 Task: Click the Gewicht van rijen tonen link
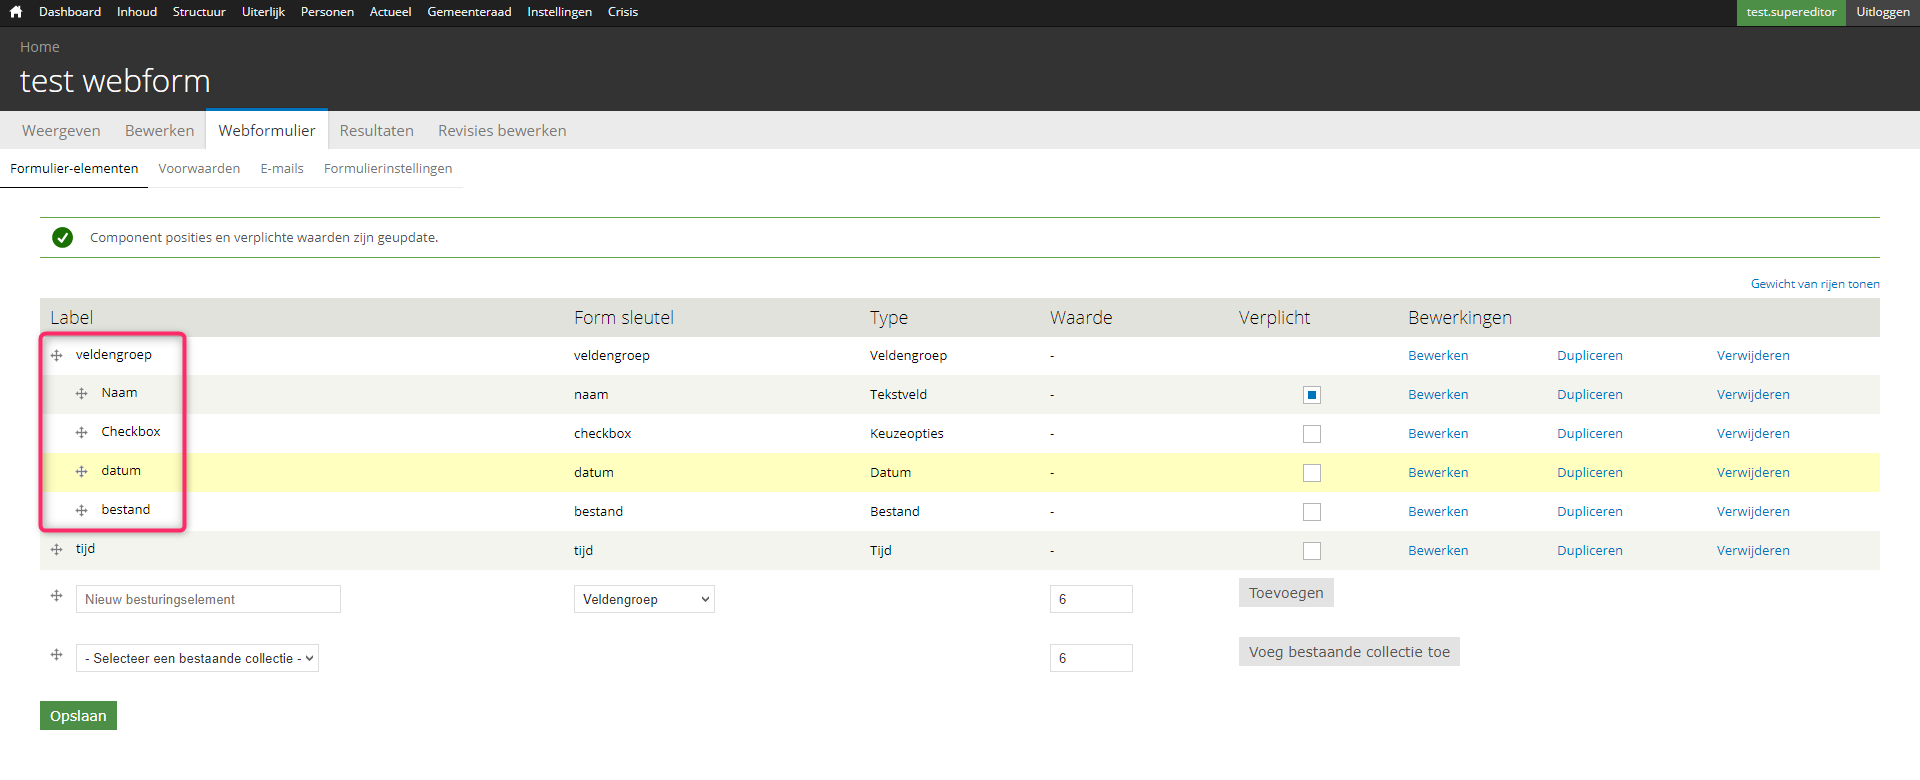[x=1814, y=284]
